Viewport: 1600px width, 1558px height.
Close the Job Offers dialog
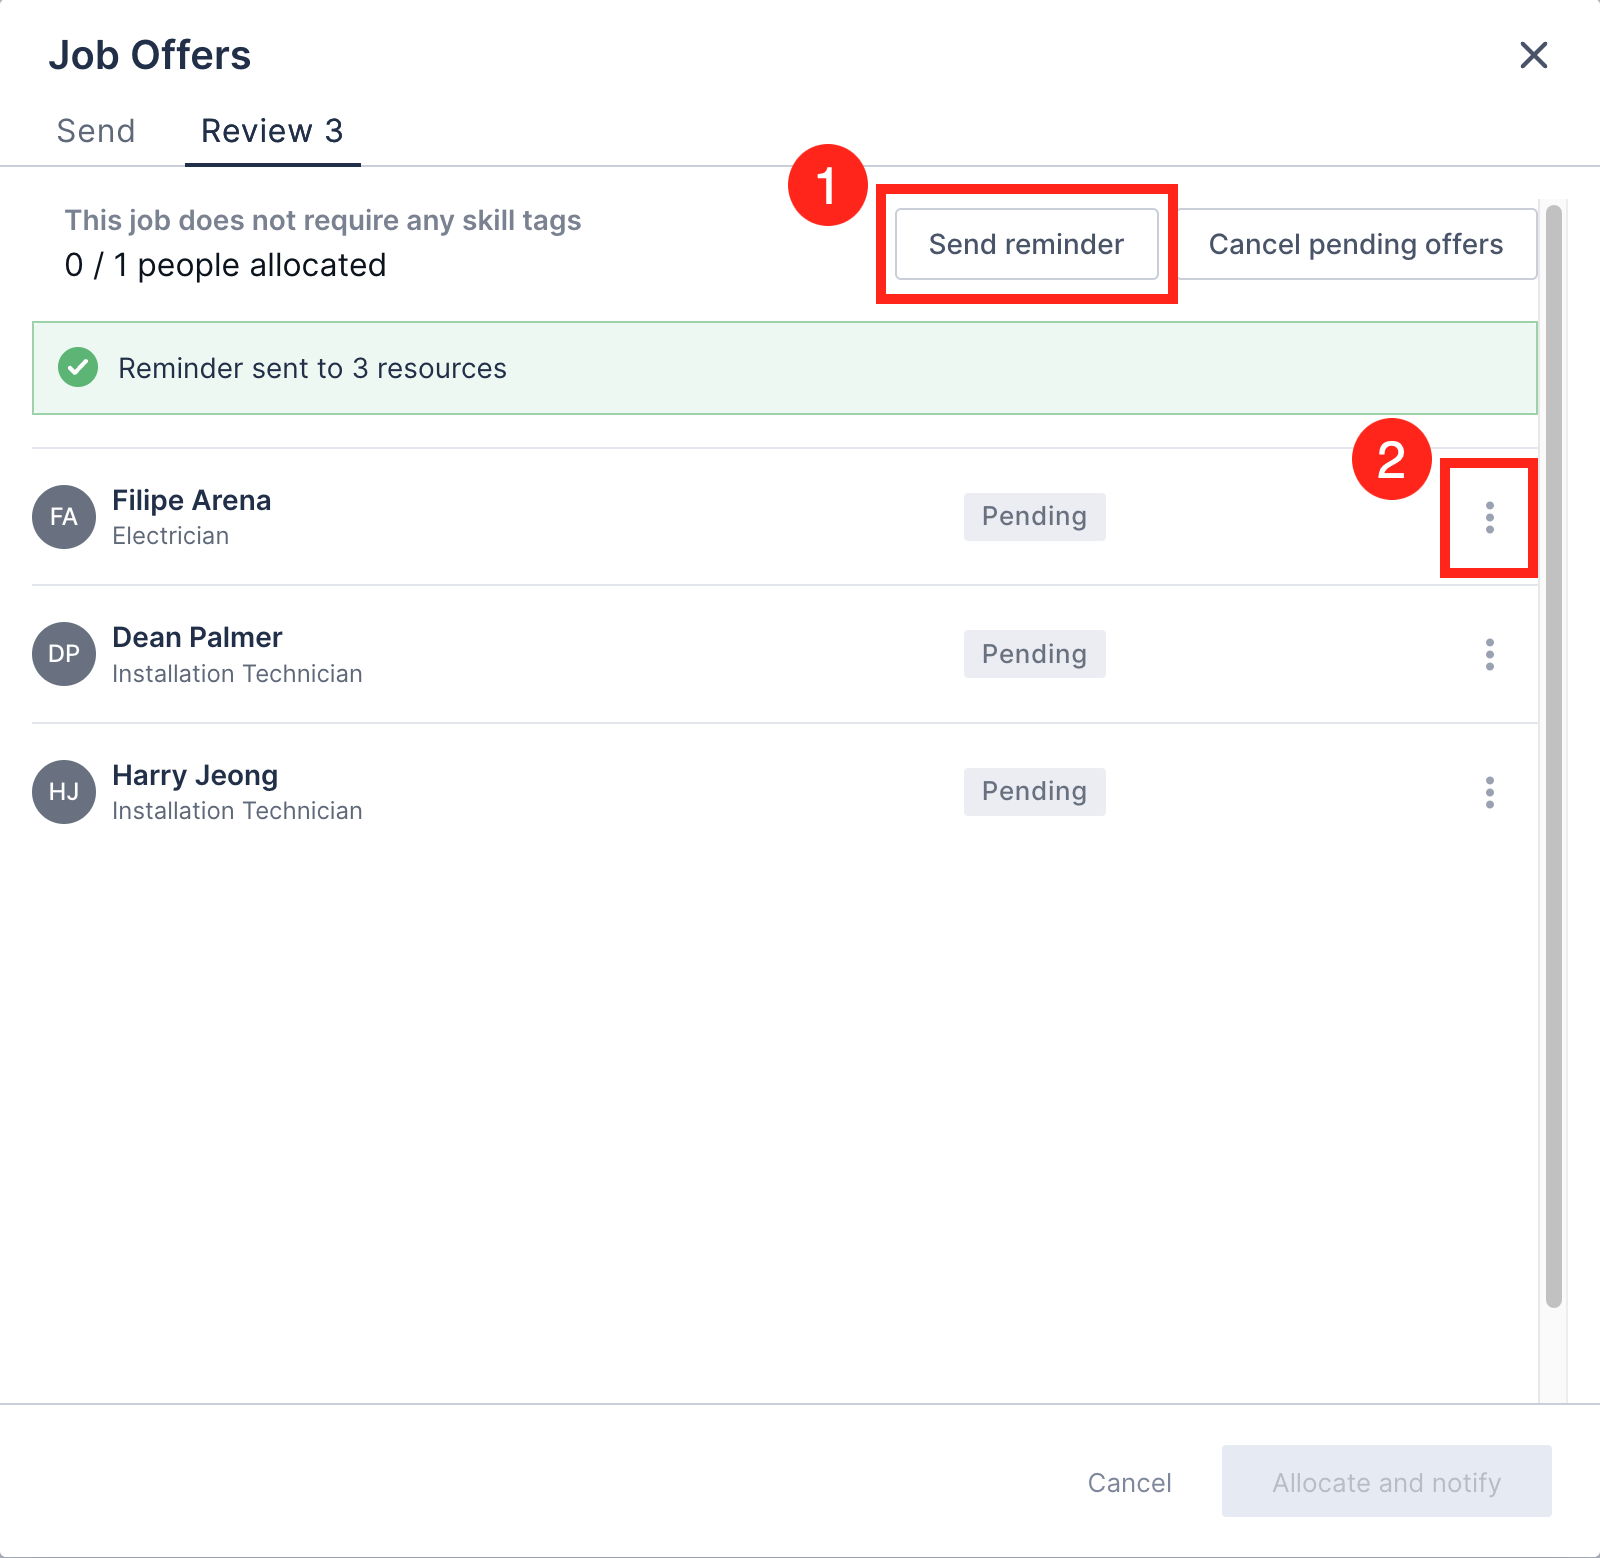tap(1533, 56)
